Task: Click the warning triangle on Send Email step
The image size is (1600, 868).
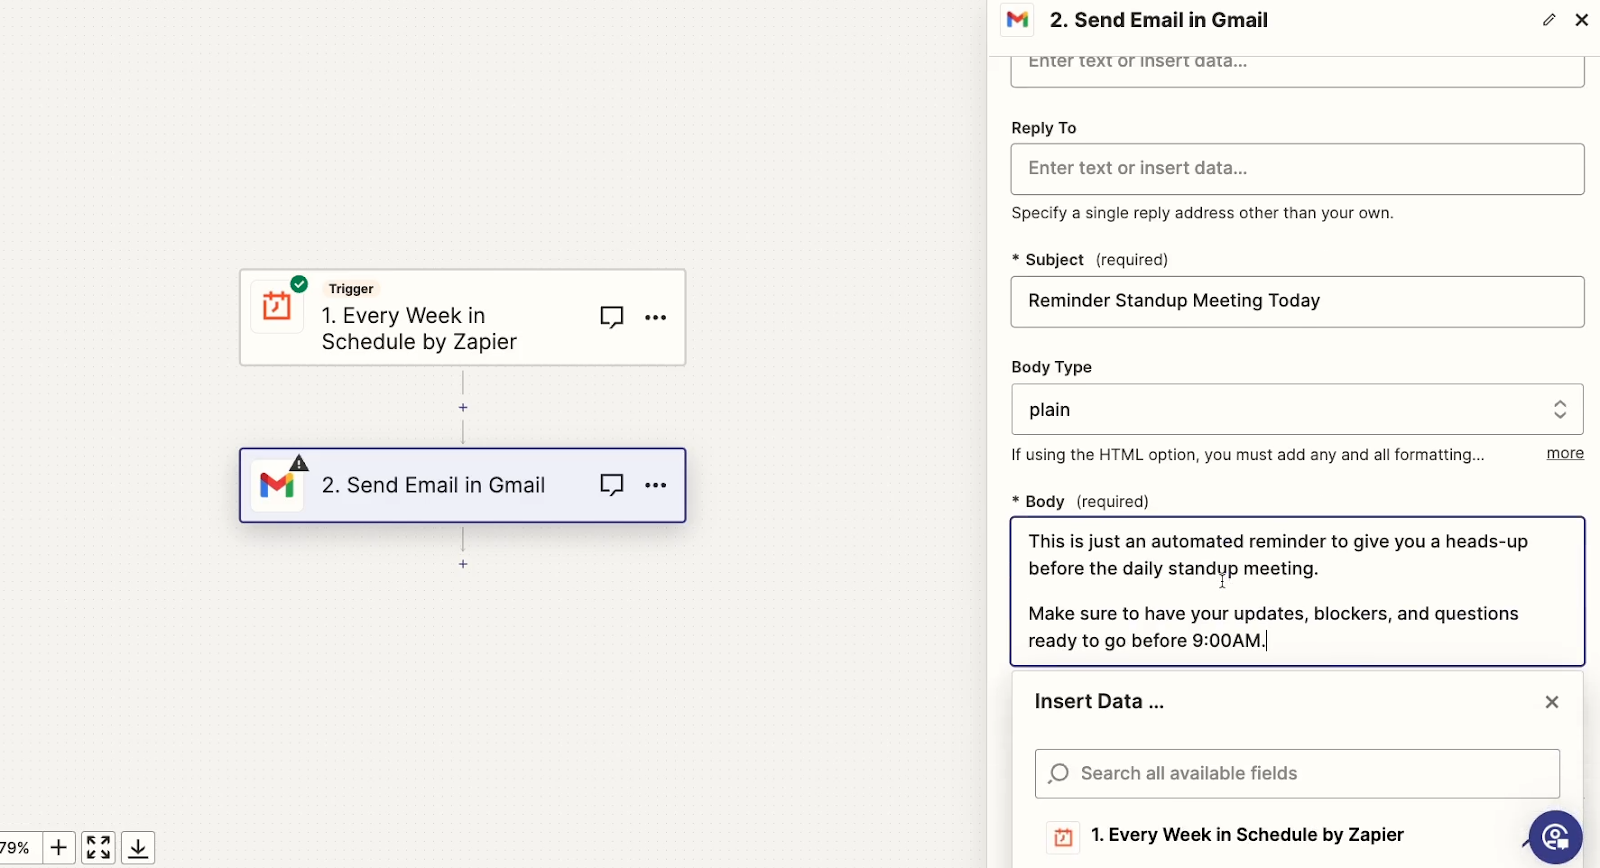Action: click(299, 463)
